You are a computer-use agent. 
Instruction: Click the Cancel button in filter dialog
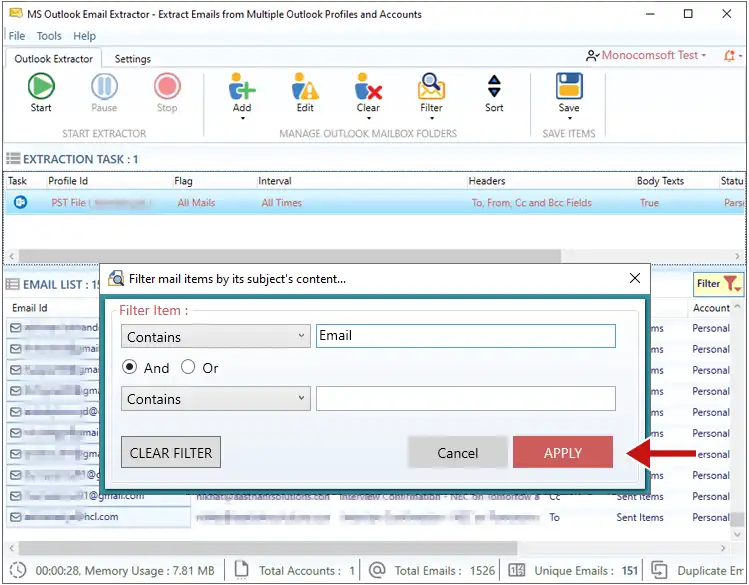point(457,452)
